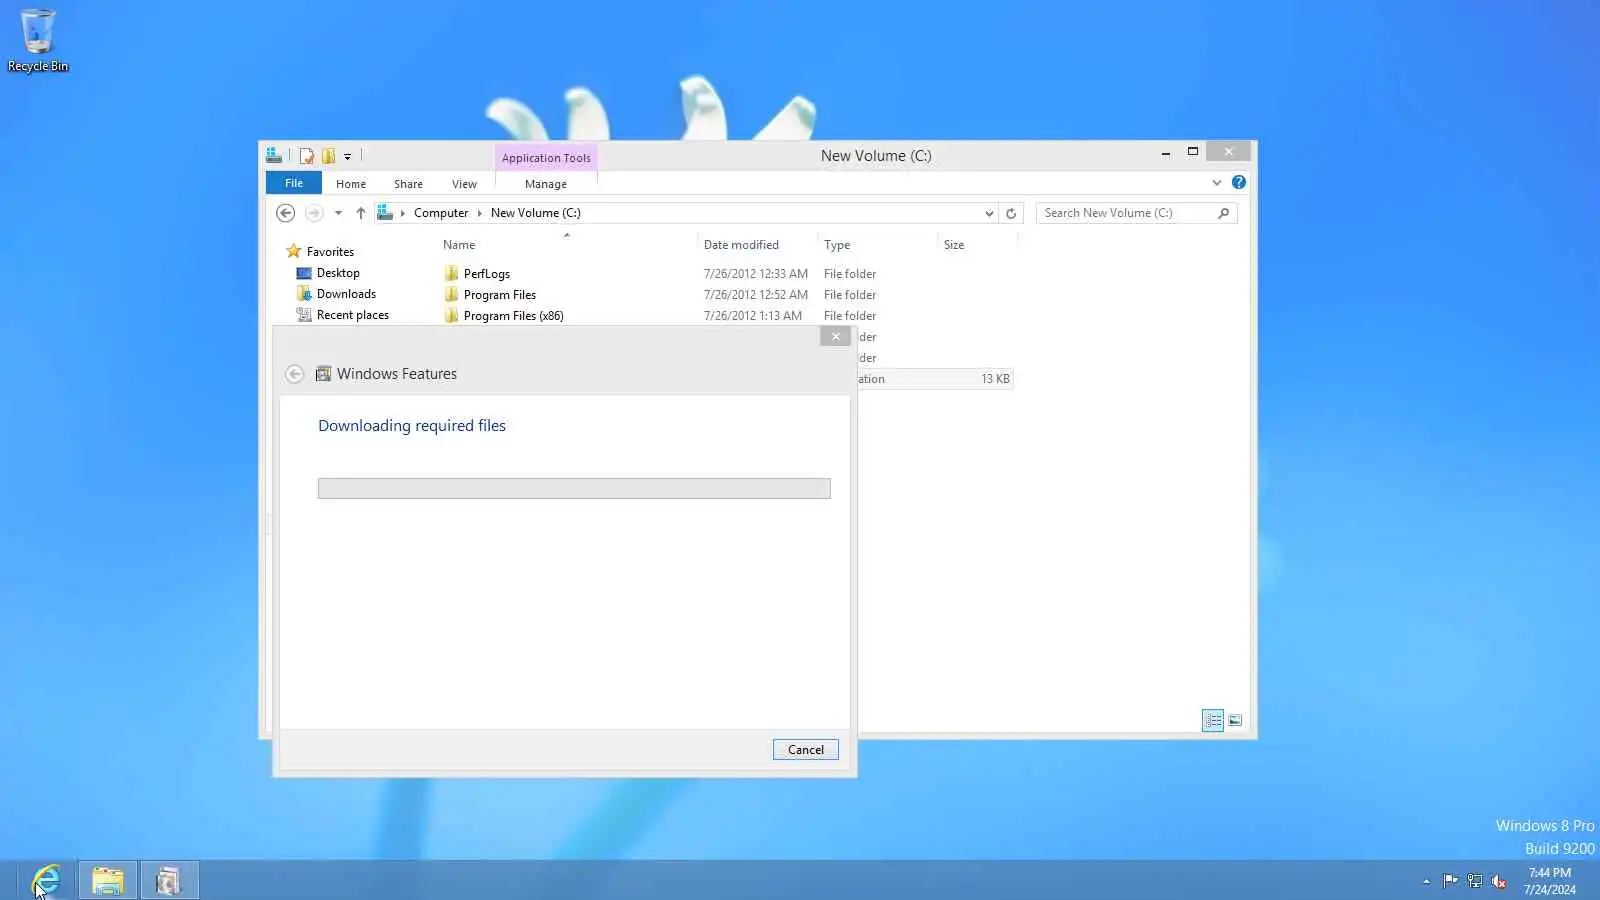Image resolution: width=1600 pixels, height=900 pixels.
Task: Open the Customize Quick Access Toolbar dropdown
Action: (x=347, y=156)
